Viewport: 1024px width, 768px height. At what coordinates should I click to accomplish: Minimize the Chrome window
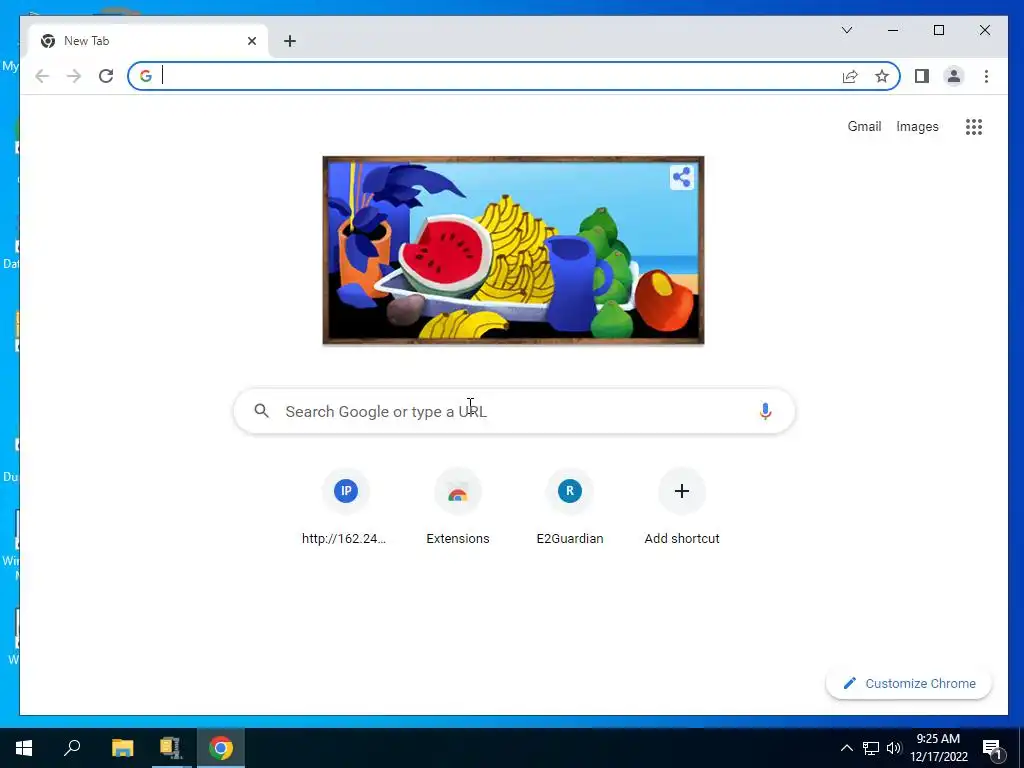point(893,30)
